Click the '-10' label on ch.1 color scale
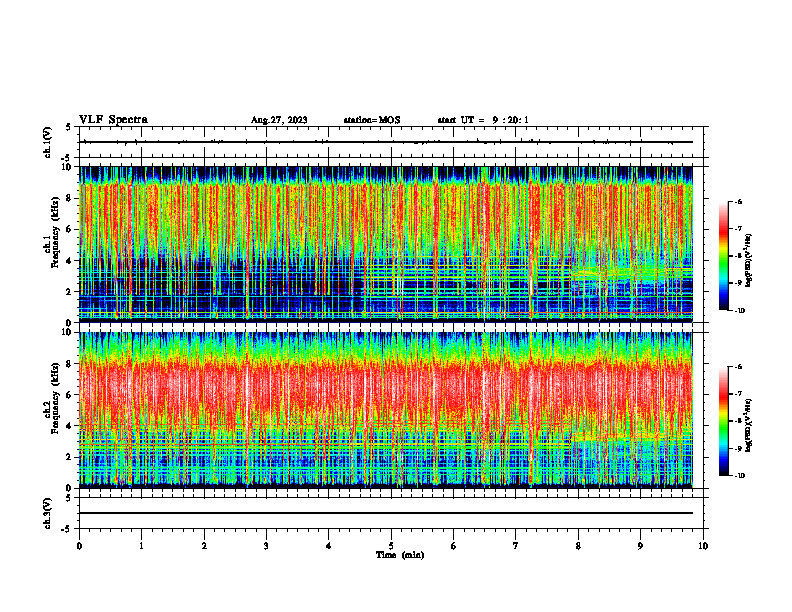792x612 pixels. click(739, 310)
